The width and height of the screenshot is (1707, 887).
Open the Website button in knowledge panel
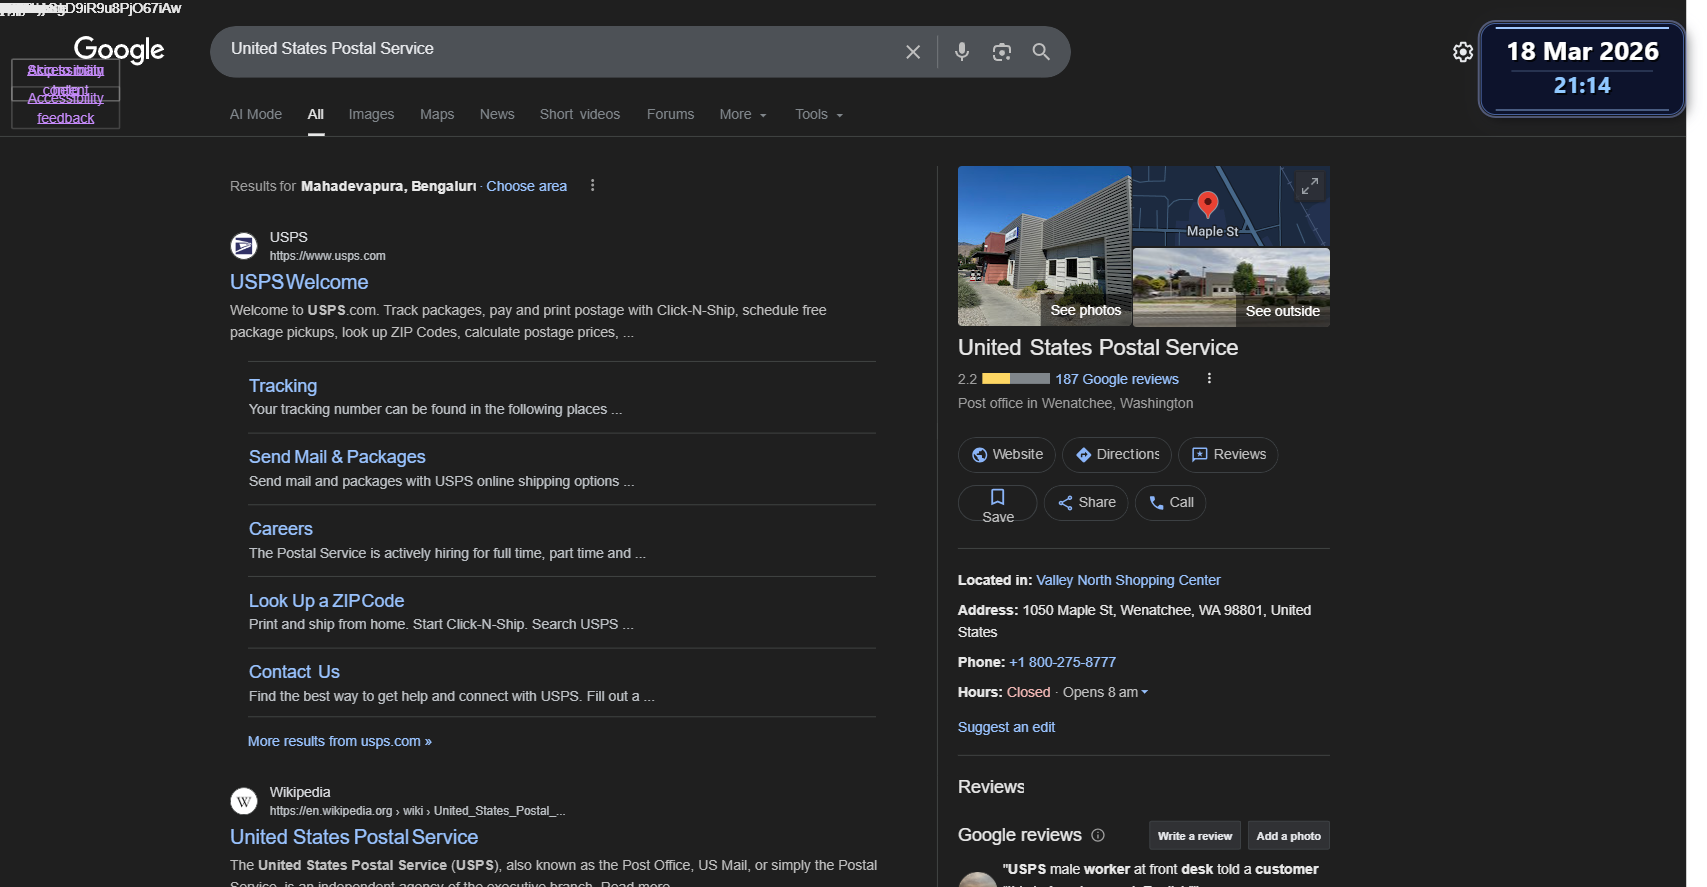pos(1007,454)
